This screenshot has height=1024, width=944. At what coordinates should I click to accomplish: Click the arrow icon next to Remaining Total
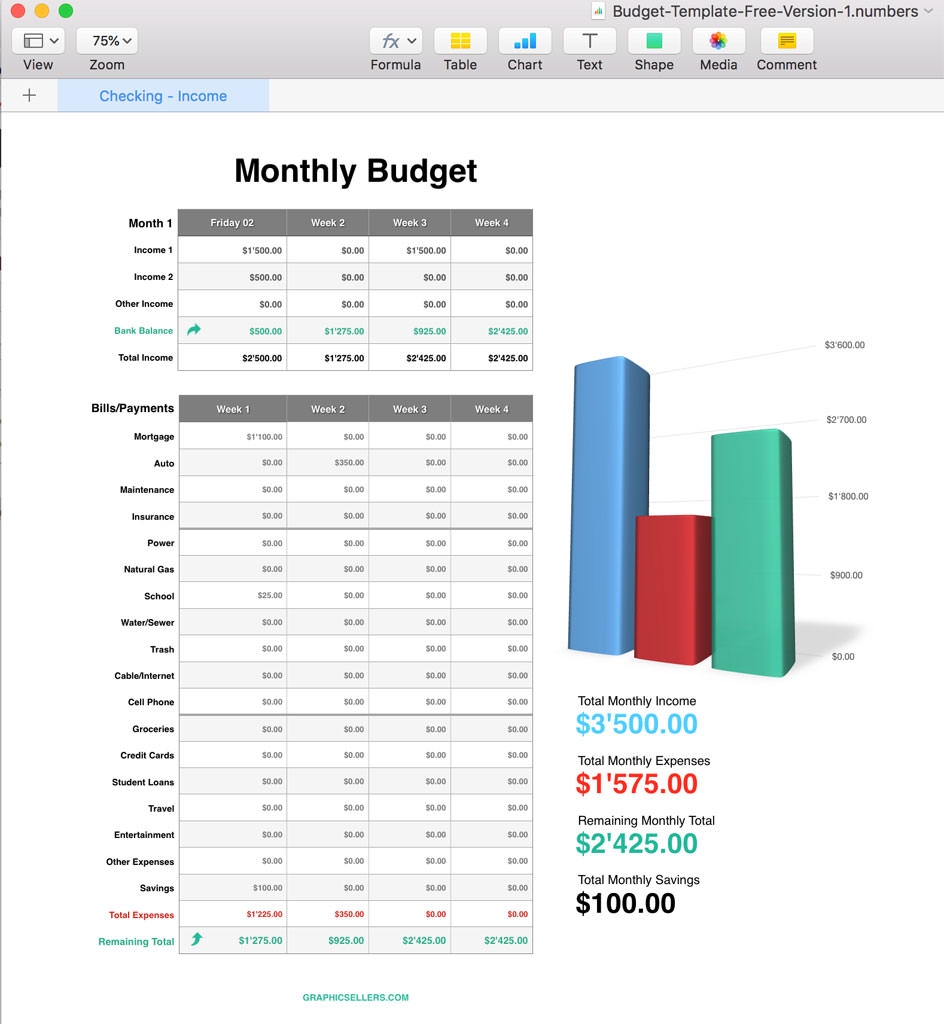(x=197, y=940)
